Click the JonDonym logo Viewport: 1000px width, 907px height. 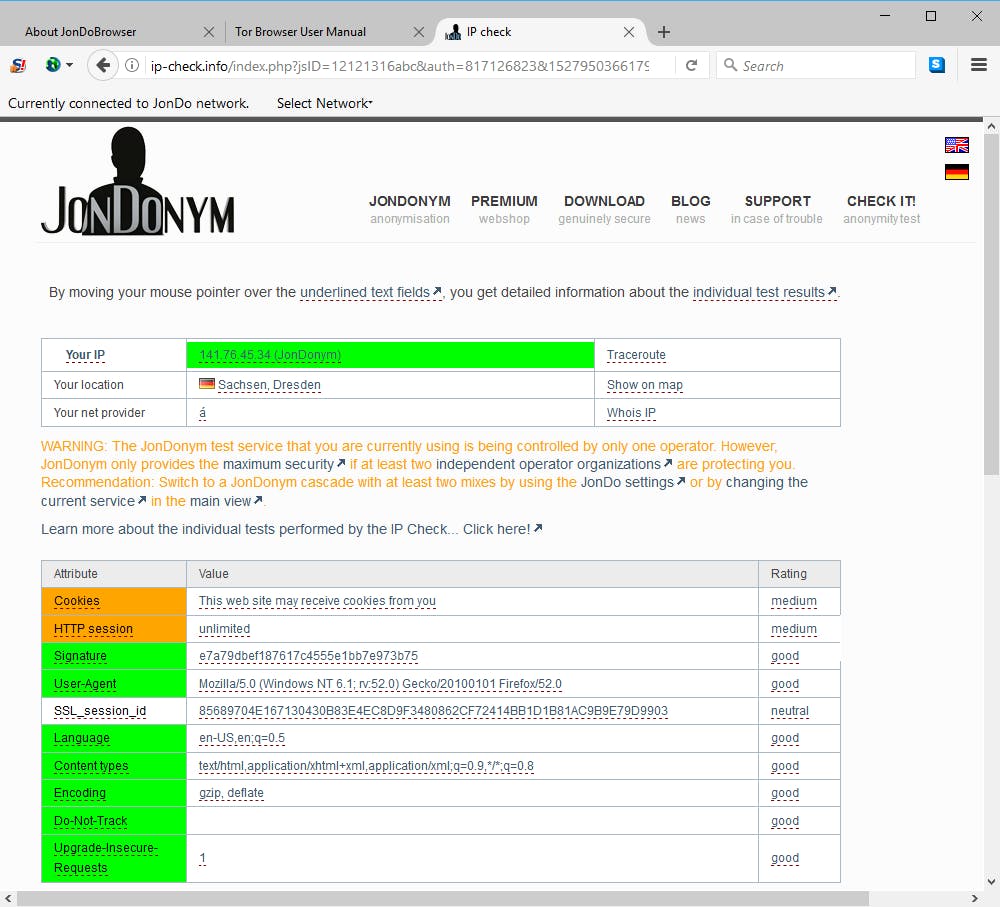click(138, 182)
